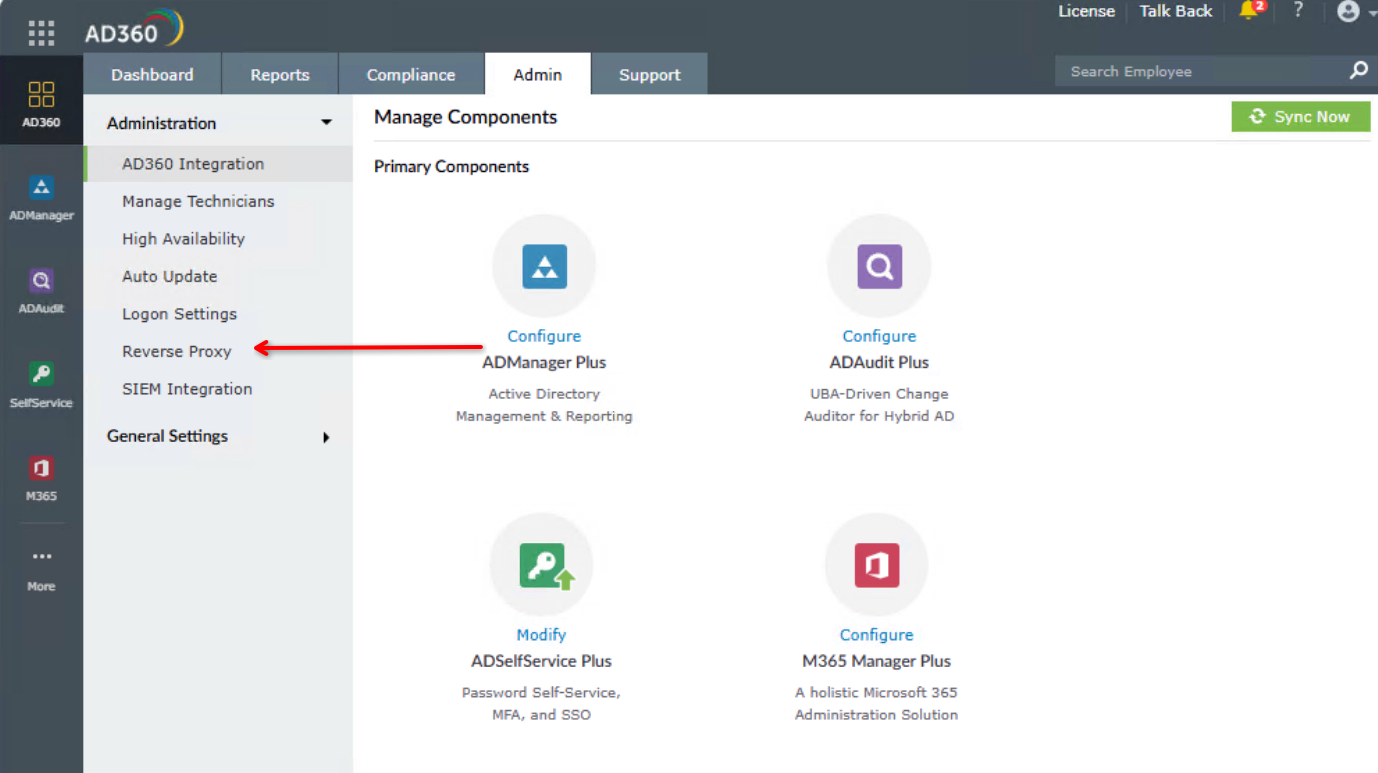Image resolution: width=1378 pixels, height=773 pixels.
Task: Show more products via More ellipsis
Action: tap(41, 569)
